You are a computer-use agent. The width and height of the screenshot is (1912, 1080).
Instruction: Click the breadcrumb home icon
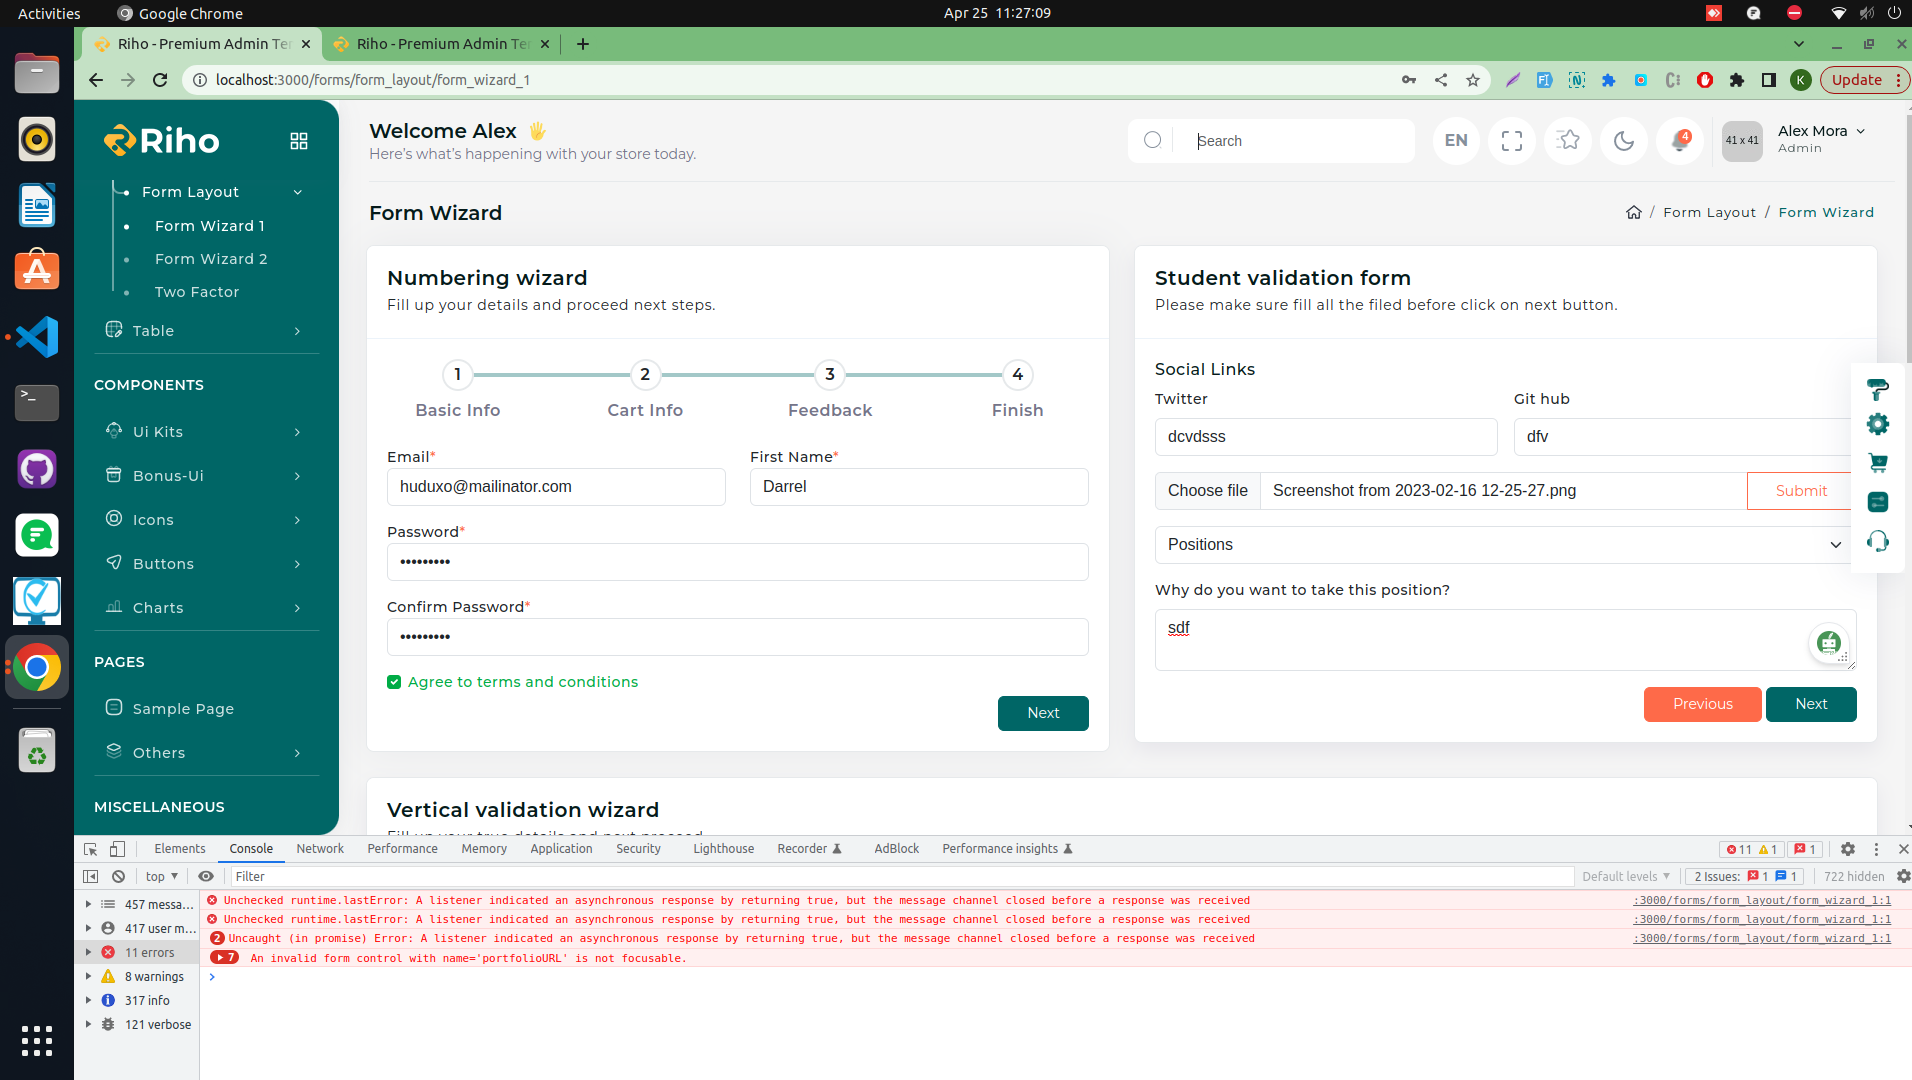click(x=1633, y=212)
